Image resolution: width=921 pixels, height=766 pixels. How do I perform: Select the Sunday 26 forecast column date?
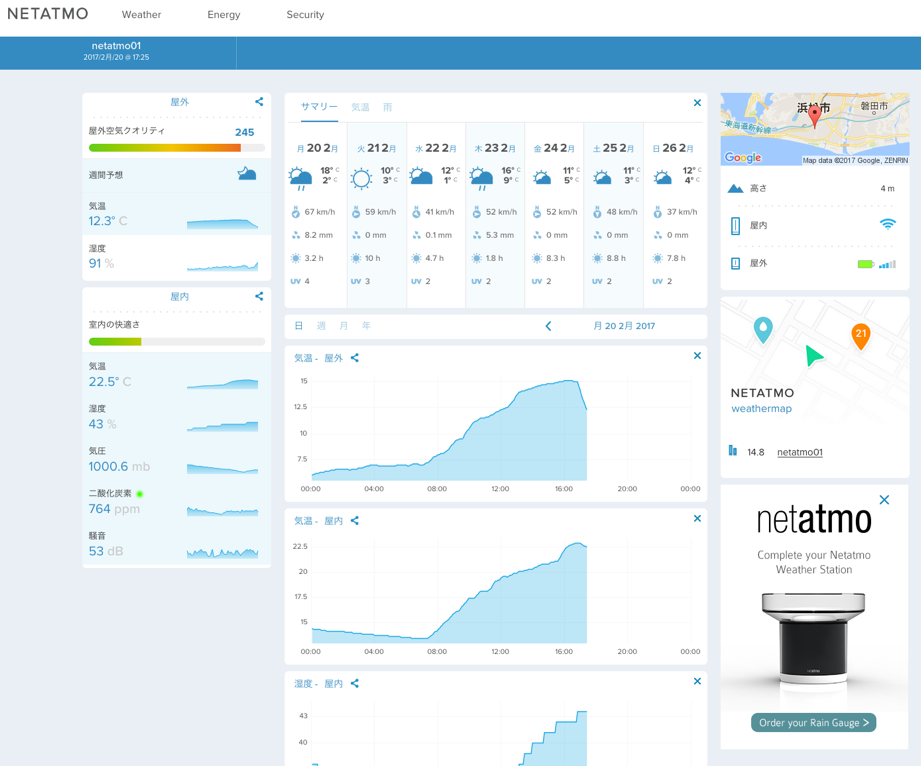673,148
